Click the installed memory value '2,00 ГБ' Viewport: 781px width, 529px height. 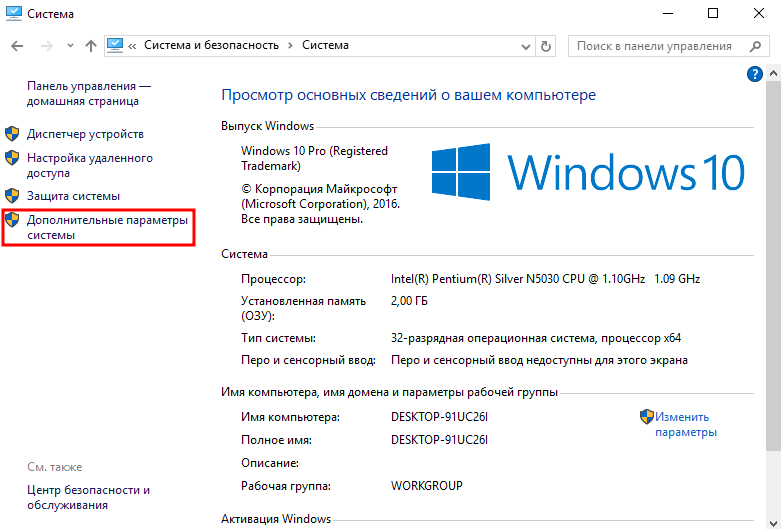[x=409, y=301]
